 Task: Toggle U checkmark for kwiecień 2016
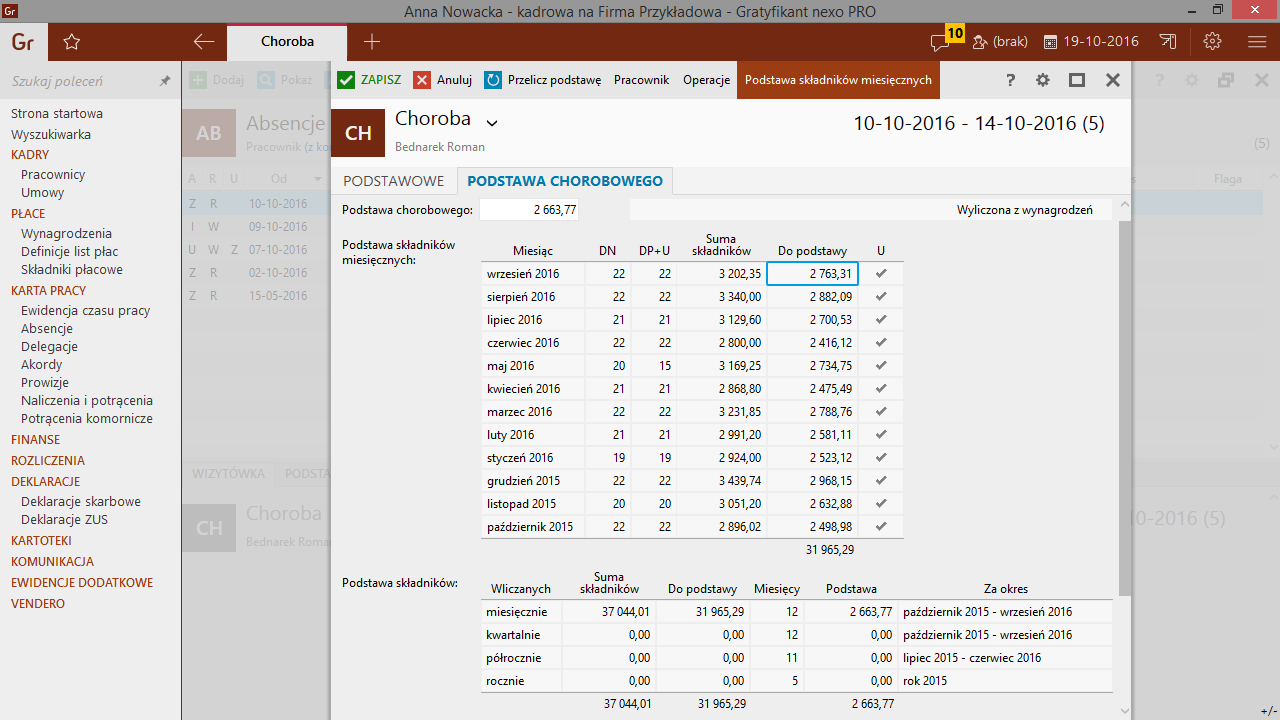pyautogui.click(x=881, y=388)
